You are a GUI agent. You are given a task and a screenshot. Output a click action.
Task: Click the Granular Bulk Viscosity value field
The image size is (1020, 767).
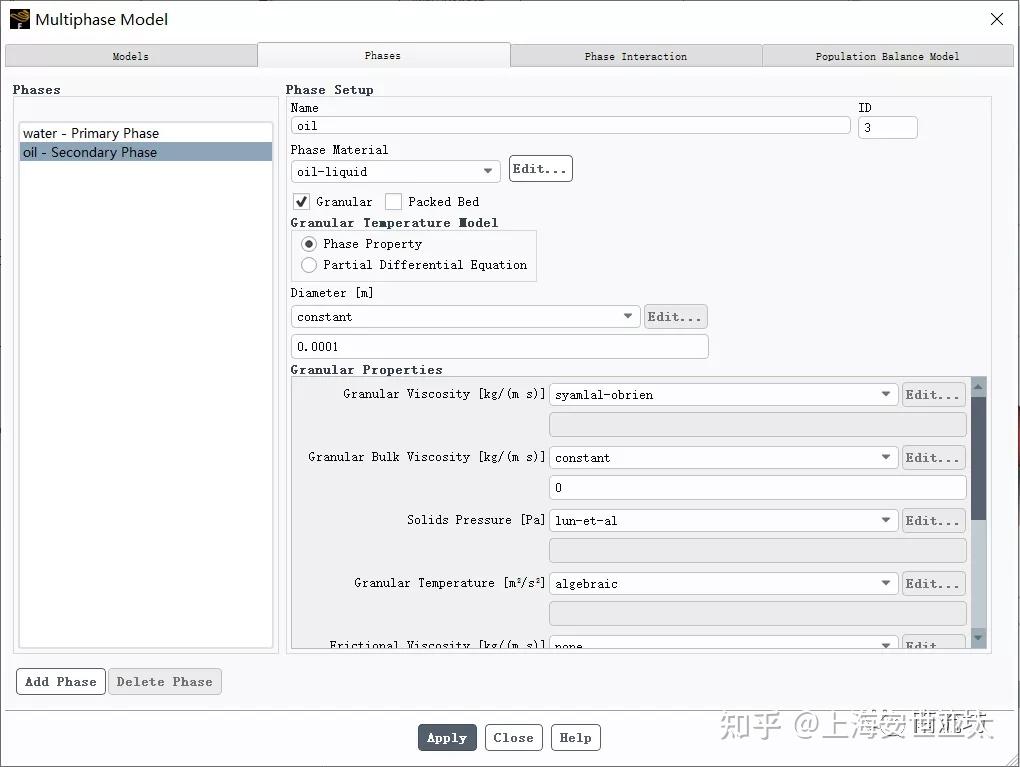point(757,488)
